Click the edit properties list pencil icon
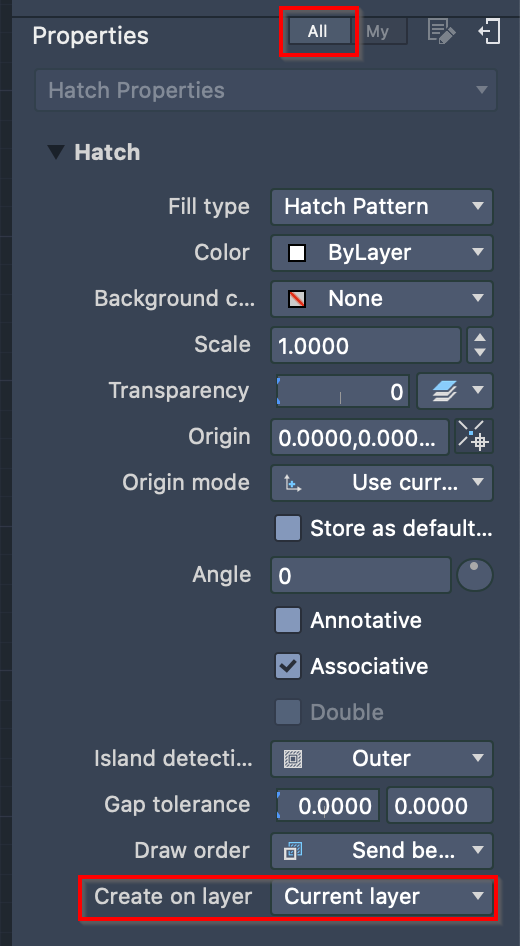Image resolution: width=520 pixels, height=946 pixels. (x=442, y=31)
